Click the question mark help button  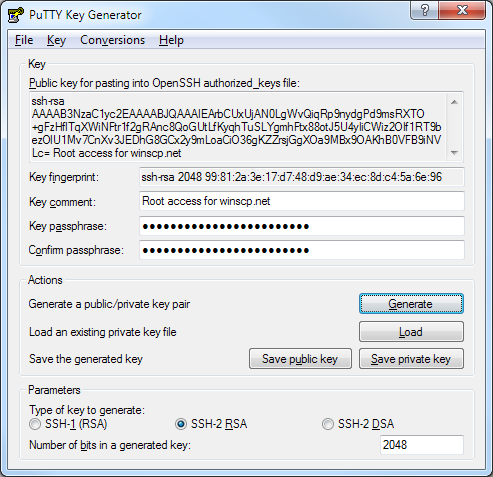[x=425, y=10]
